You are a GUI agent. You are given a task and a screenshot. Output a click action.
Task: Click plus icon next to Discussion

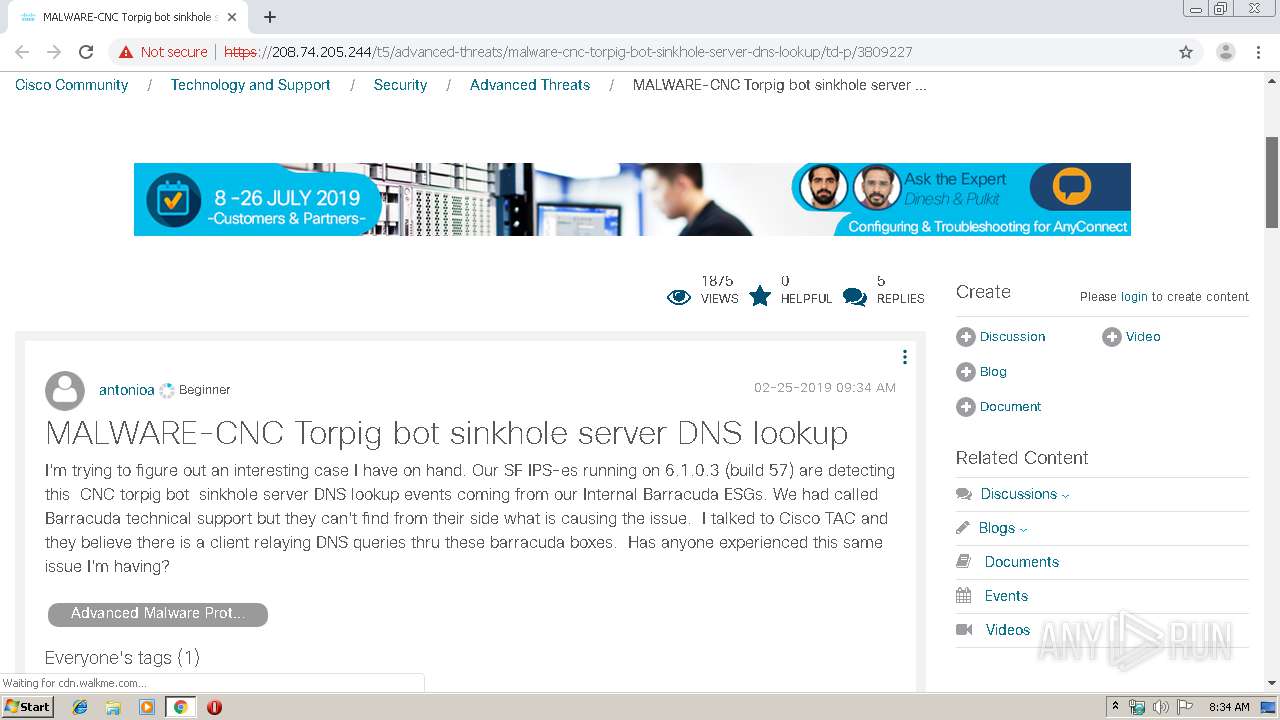click(x=965, y=337)
